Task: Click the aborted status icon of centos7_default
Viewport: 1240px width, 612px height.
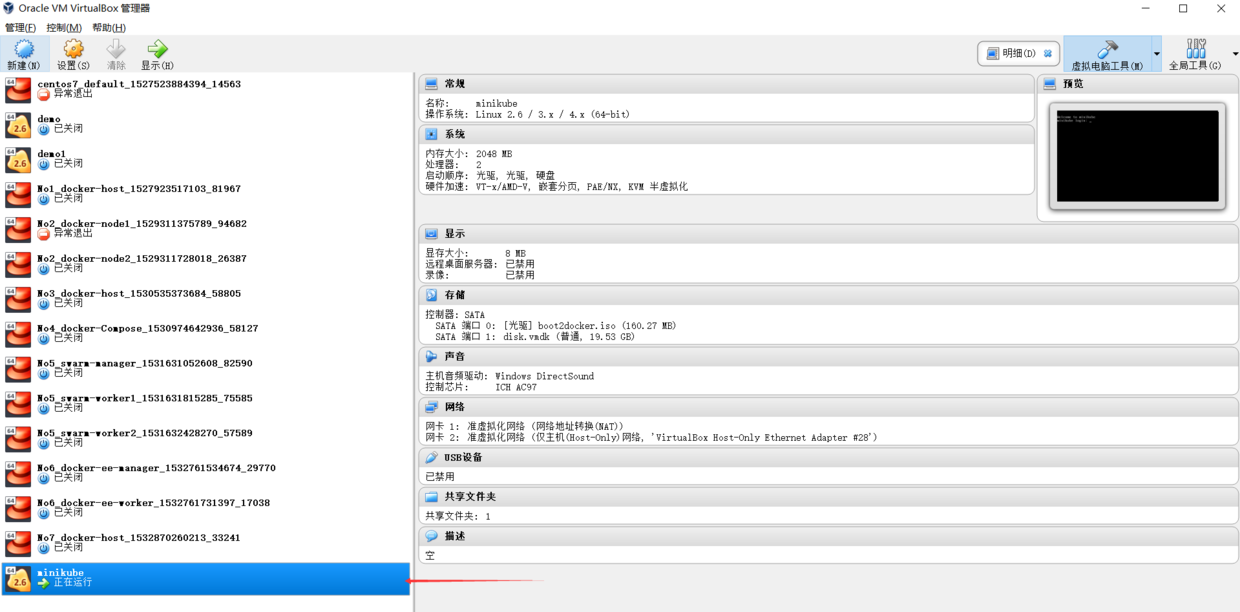Action: [x=44, y=94]
